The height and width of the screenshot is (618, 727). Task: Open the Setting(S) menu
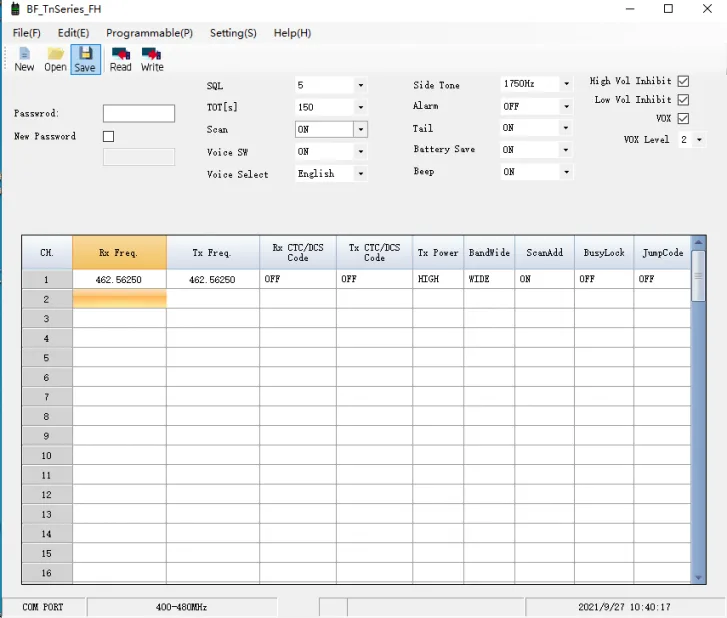pos(233,33)
